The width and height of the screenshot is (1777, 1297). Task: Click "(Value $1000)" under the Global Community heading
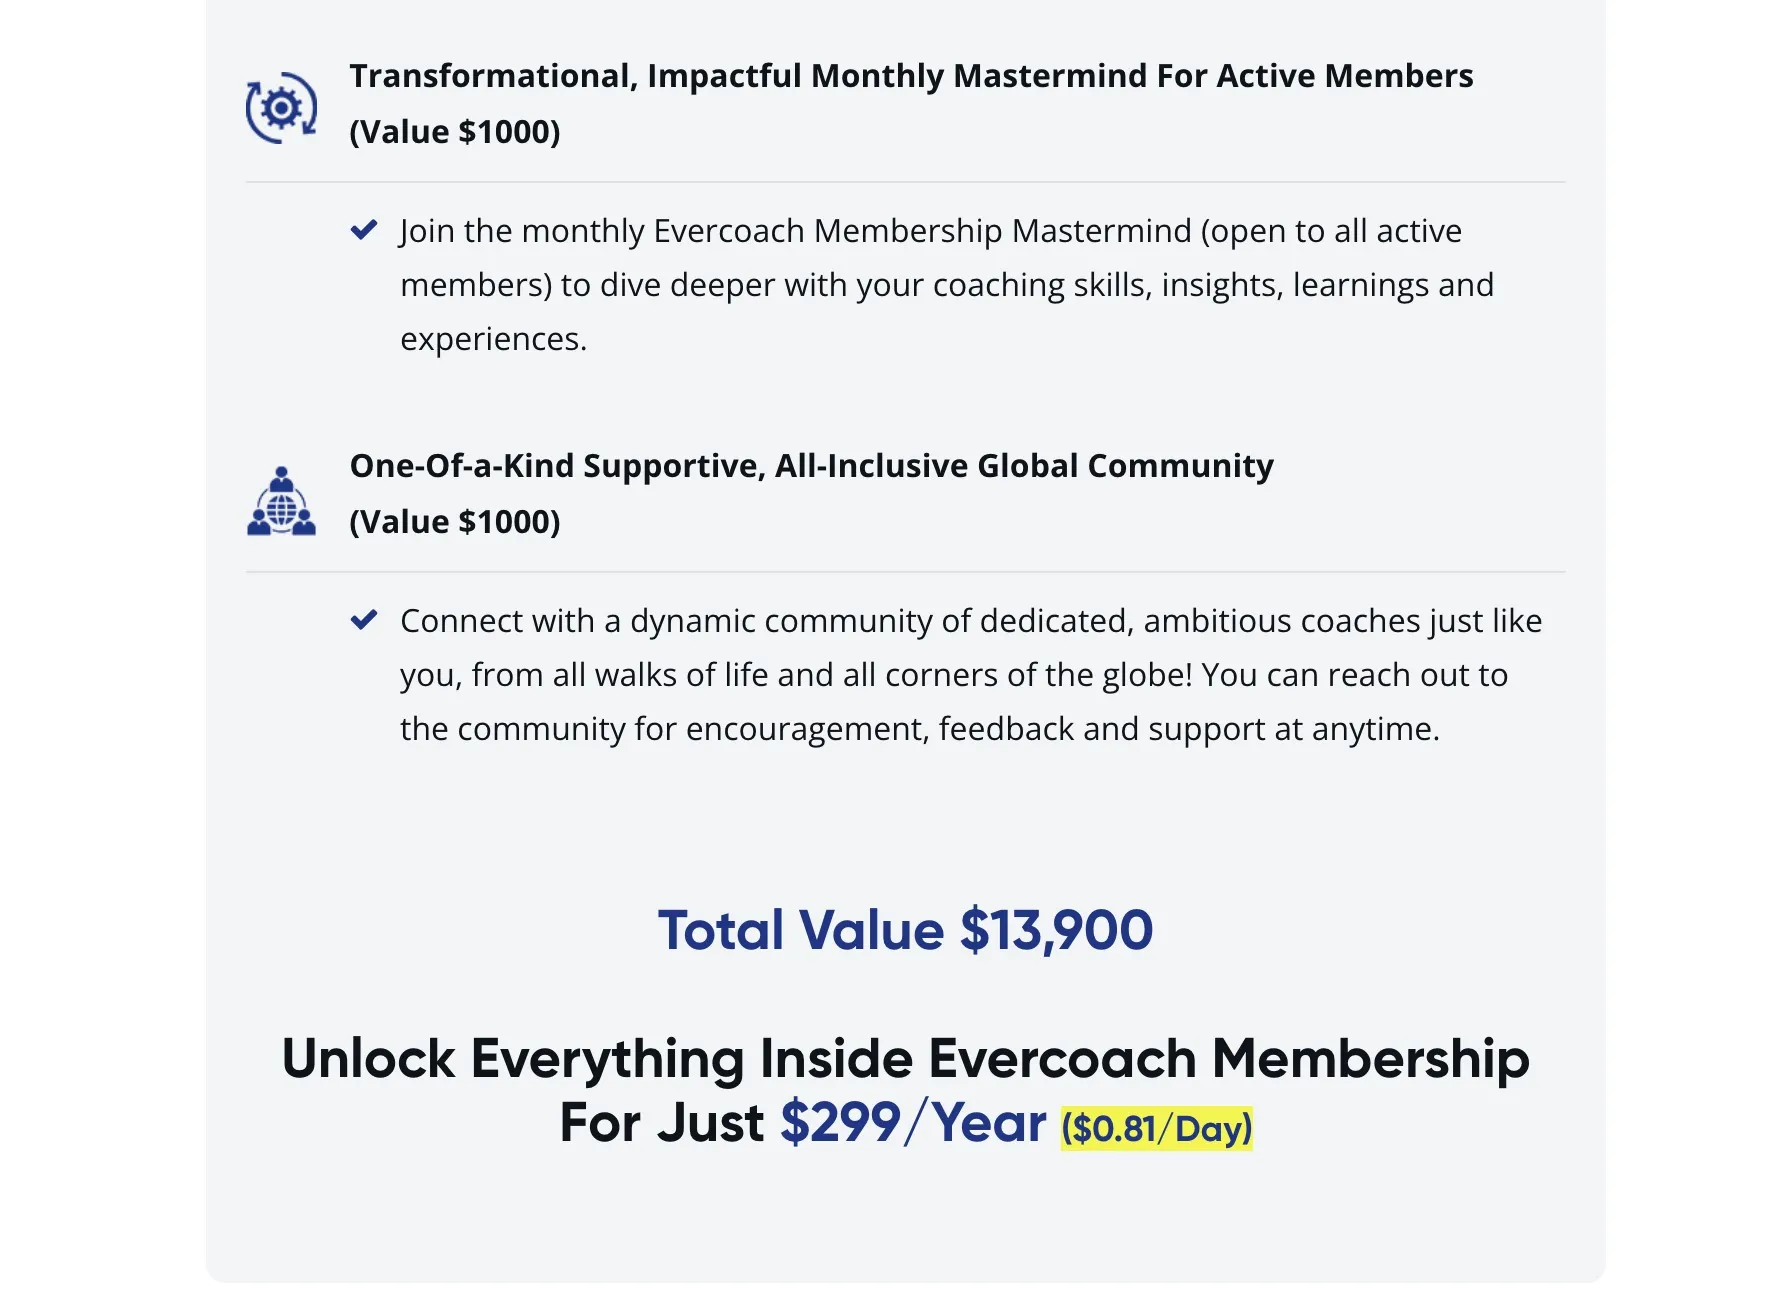pos(454,522)
